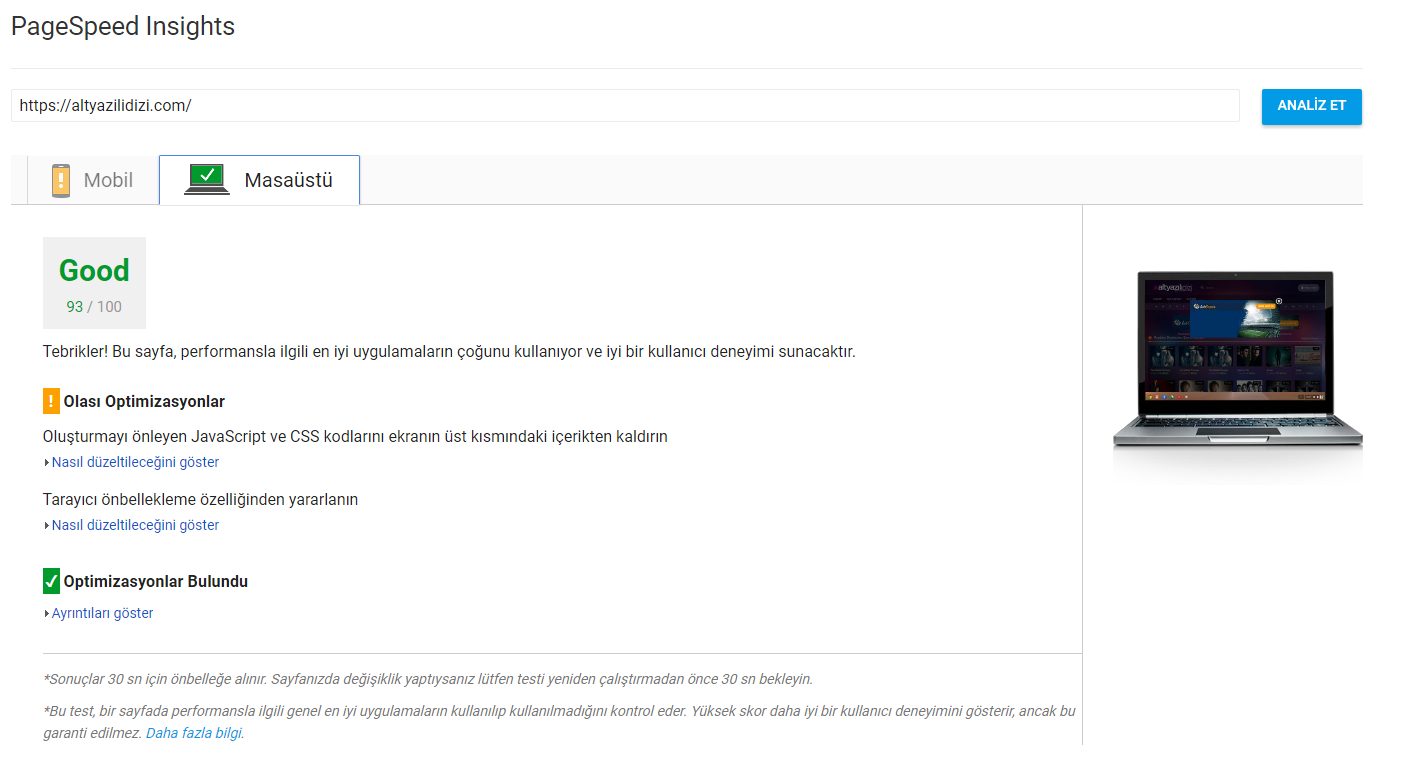Click the orange exclamation icon beside Olası Optimizasyonlar
Viewport: 1401px width, 757px height.
[52, 401]
